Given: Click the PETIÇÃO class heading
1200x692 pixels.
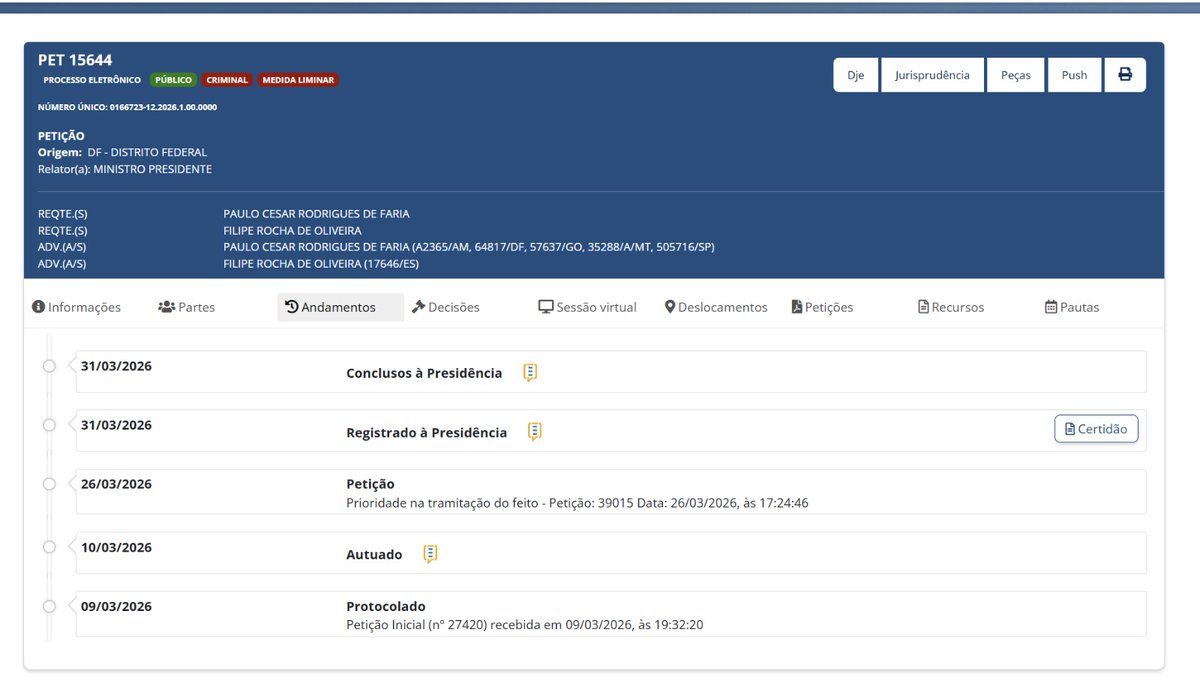Looking at the screenshot, I should click(x=61, y=136).
